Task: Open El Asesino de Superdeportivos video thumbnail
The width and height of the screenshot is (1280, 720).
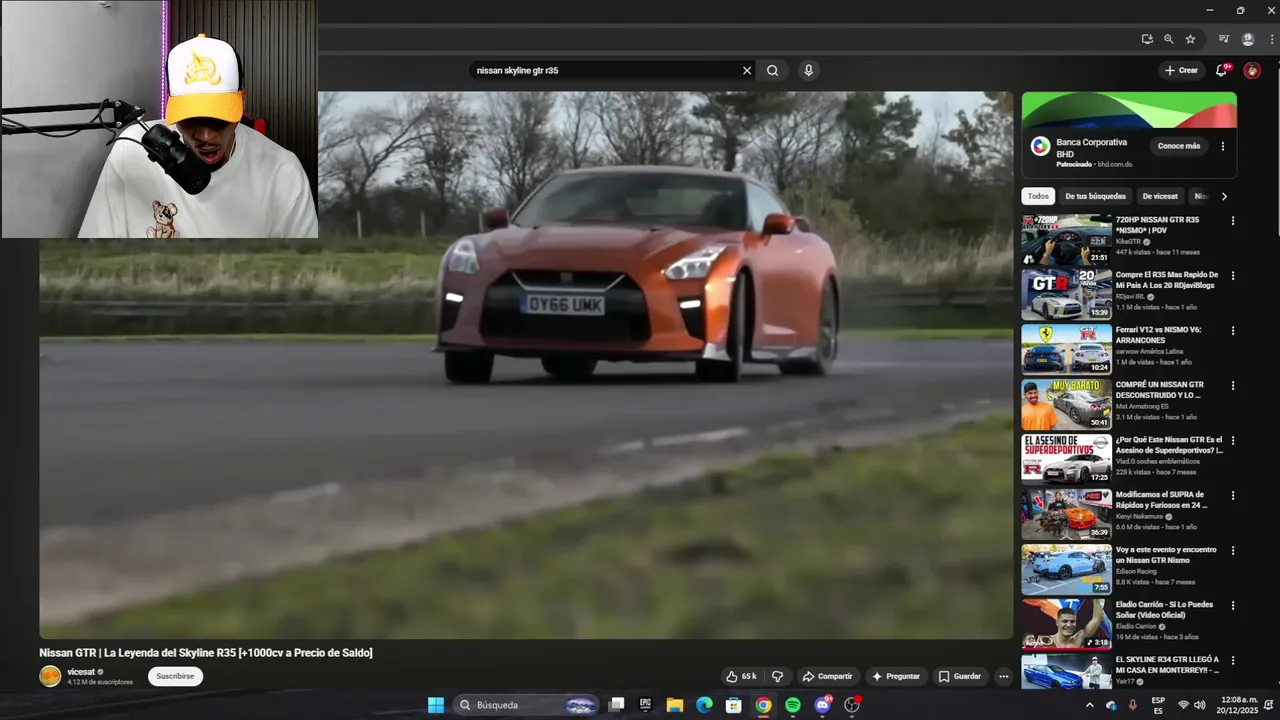Action: (1066, 459)
